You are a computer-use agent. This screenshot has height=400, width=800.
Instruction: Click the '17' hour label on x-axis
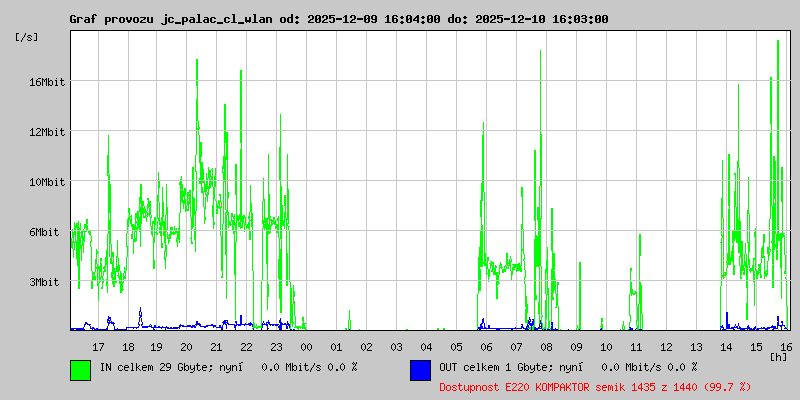(98, 347)
